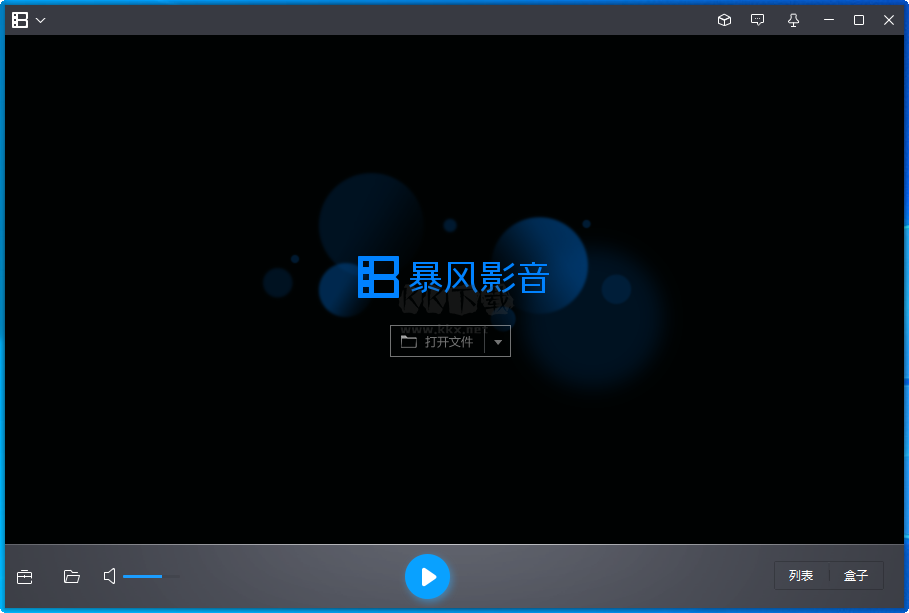
Task: Select the 盒子 tab at bottom right
Action: click(856, 575)
